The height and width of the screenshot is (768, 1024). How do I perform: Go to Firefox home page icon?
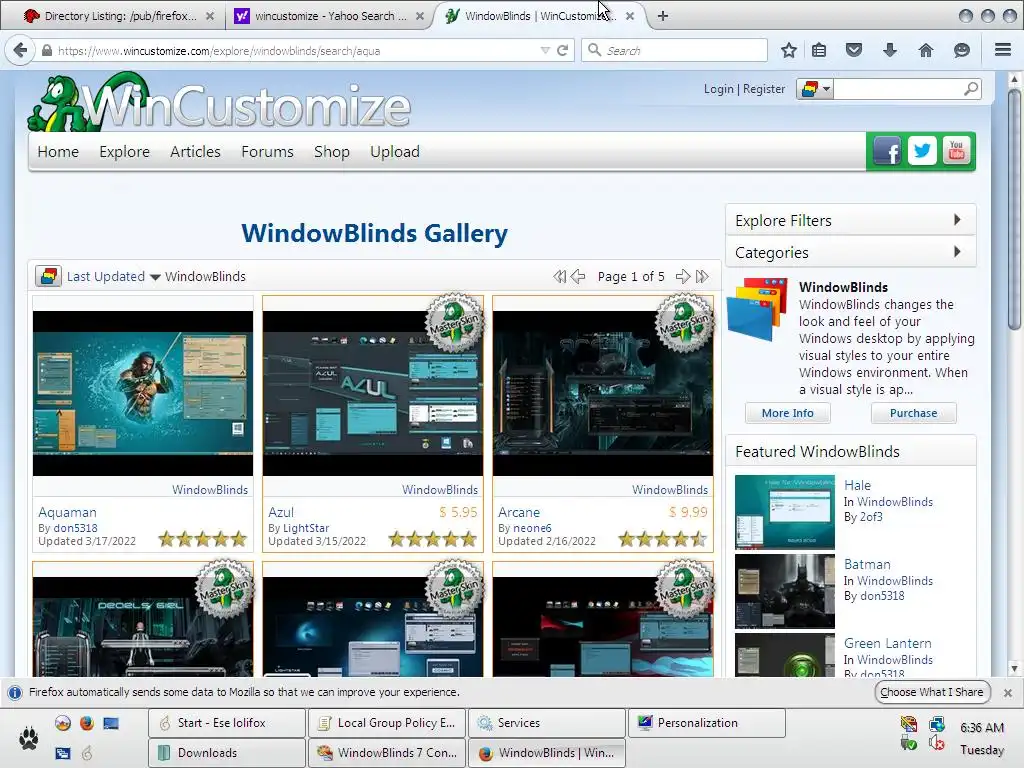[x=925, y=50]
